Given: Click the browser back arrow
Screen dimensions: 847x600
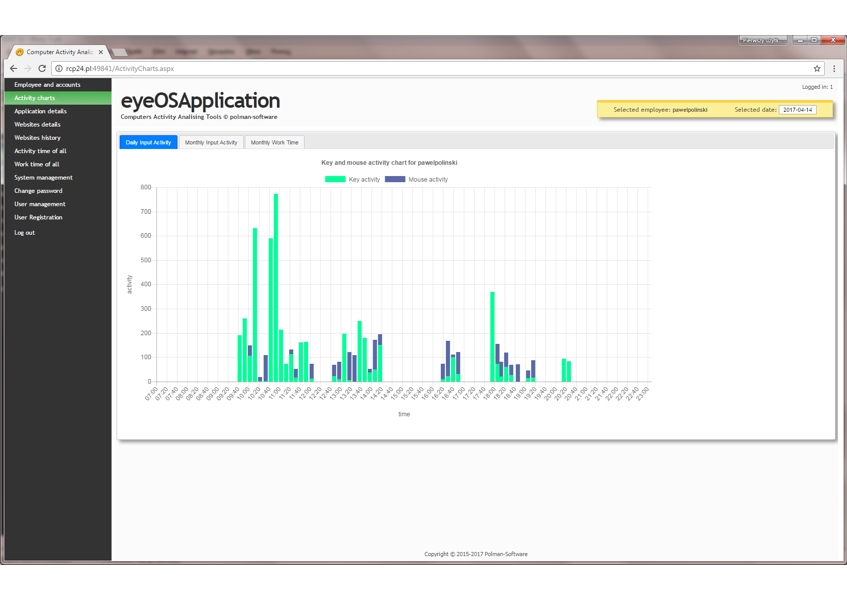Looking at the screenshot, I should [14, 69].
